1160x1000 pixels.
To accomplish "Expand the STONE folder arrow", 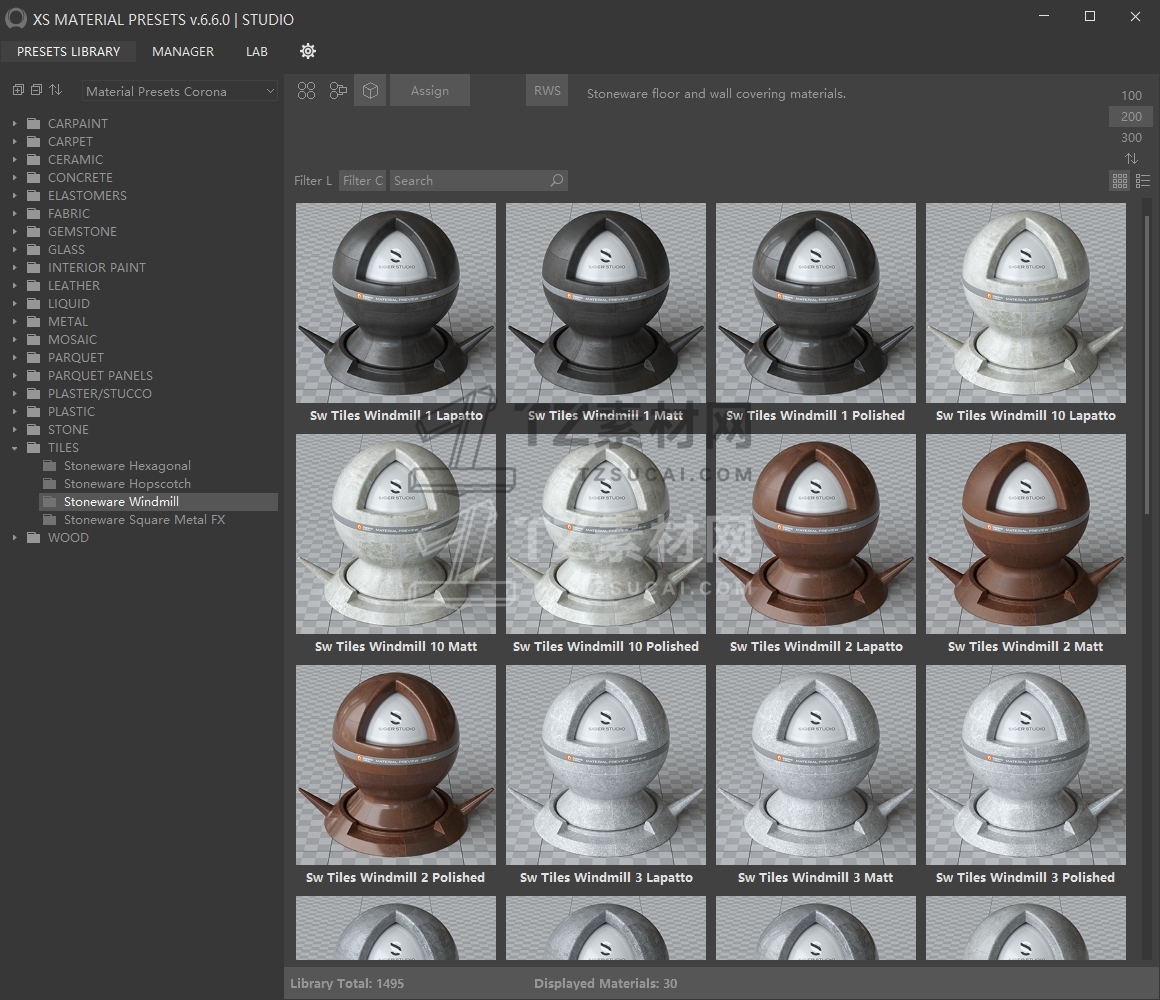I will pyautogui.click(x=14, y=430).
